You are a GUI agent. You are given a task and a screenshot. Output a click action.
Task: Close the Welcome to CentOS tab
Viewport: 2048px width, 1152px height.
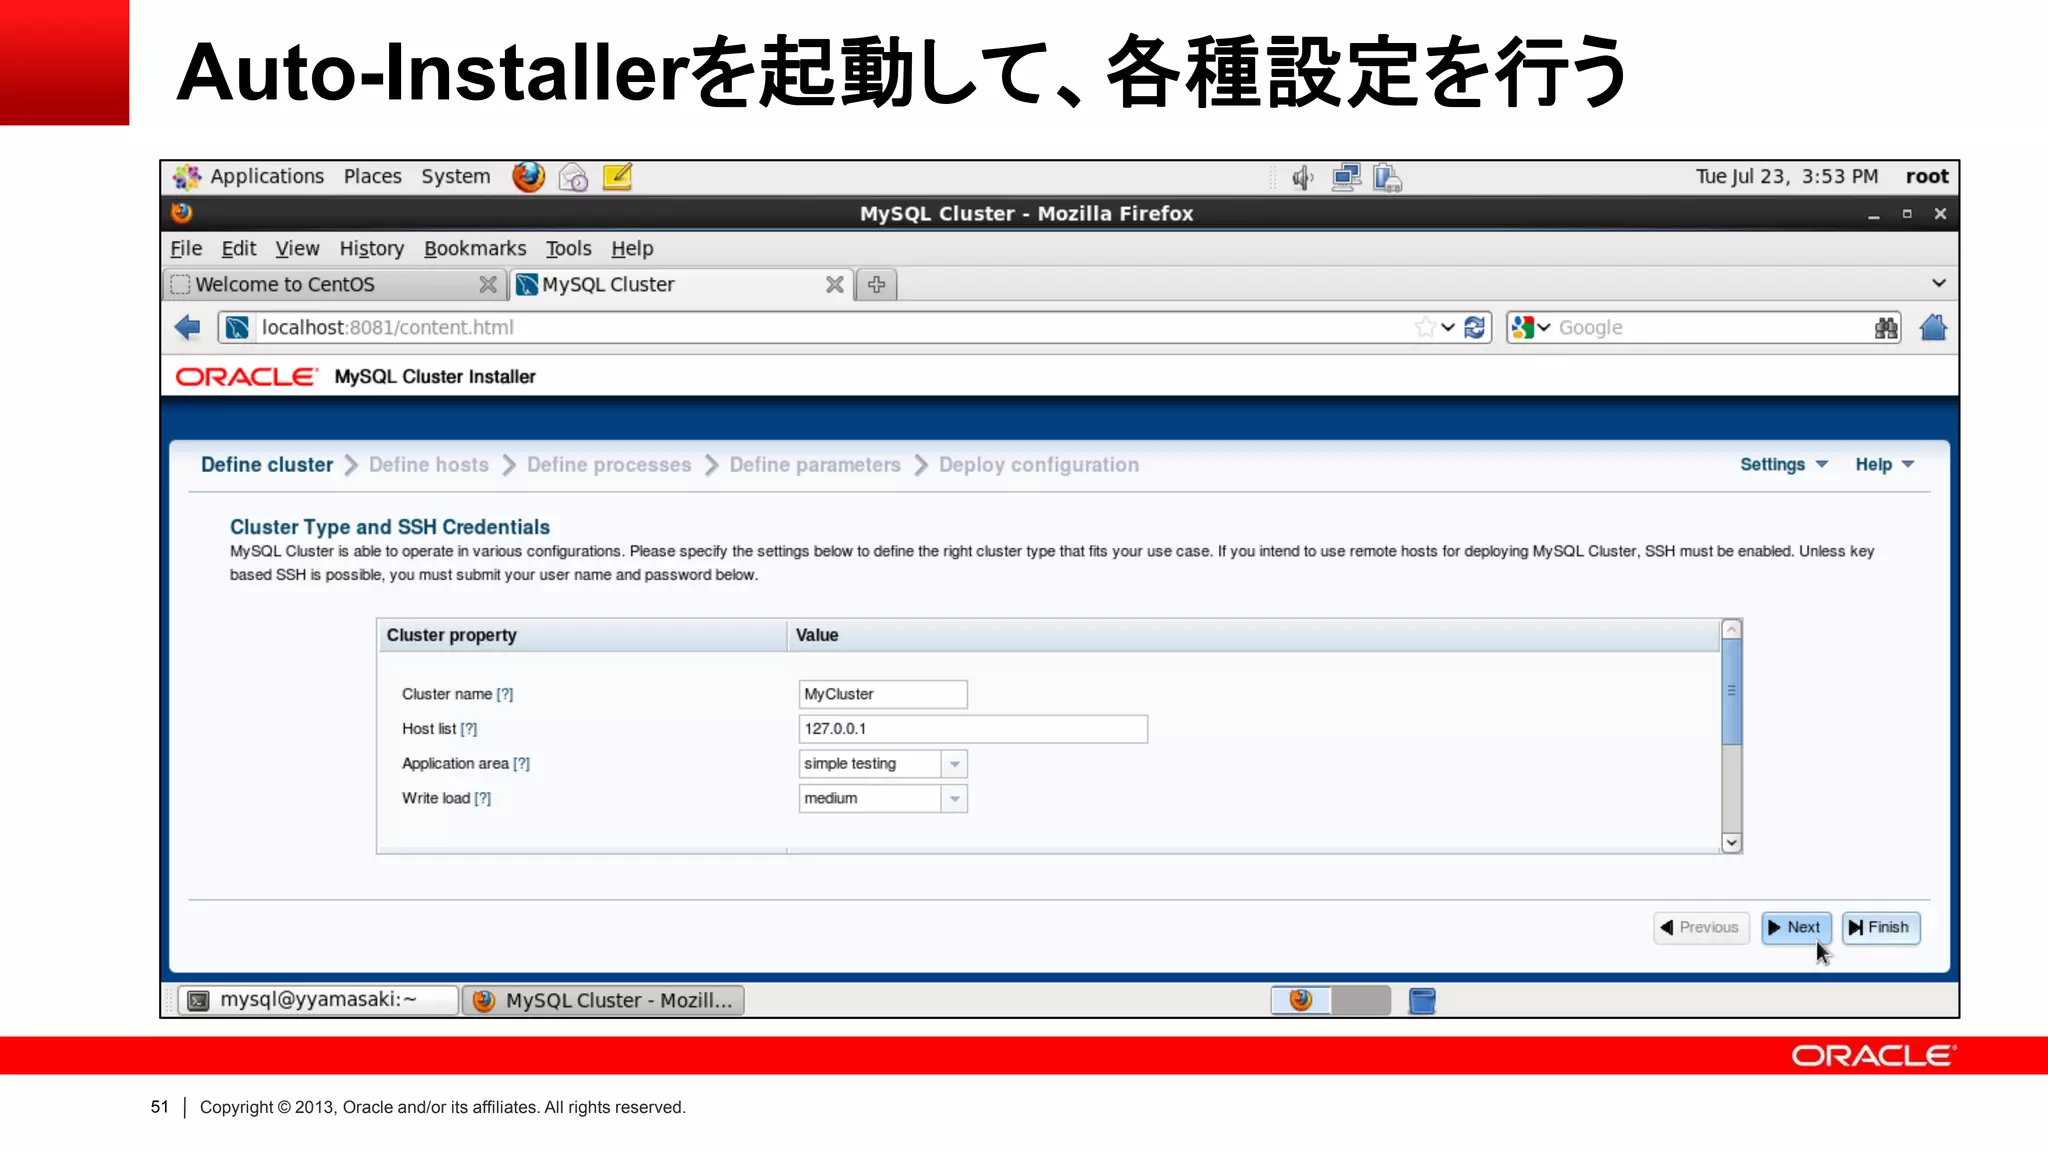point(488,285)
